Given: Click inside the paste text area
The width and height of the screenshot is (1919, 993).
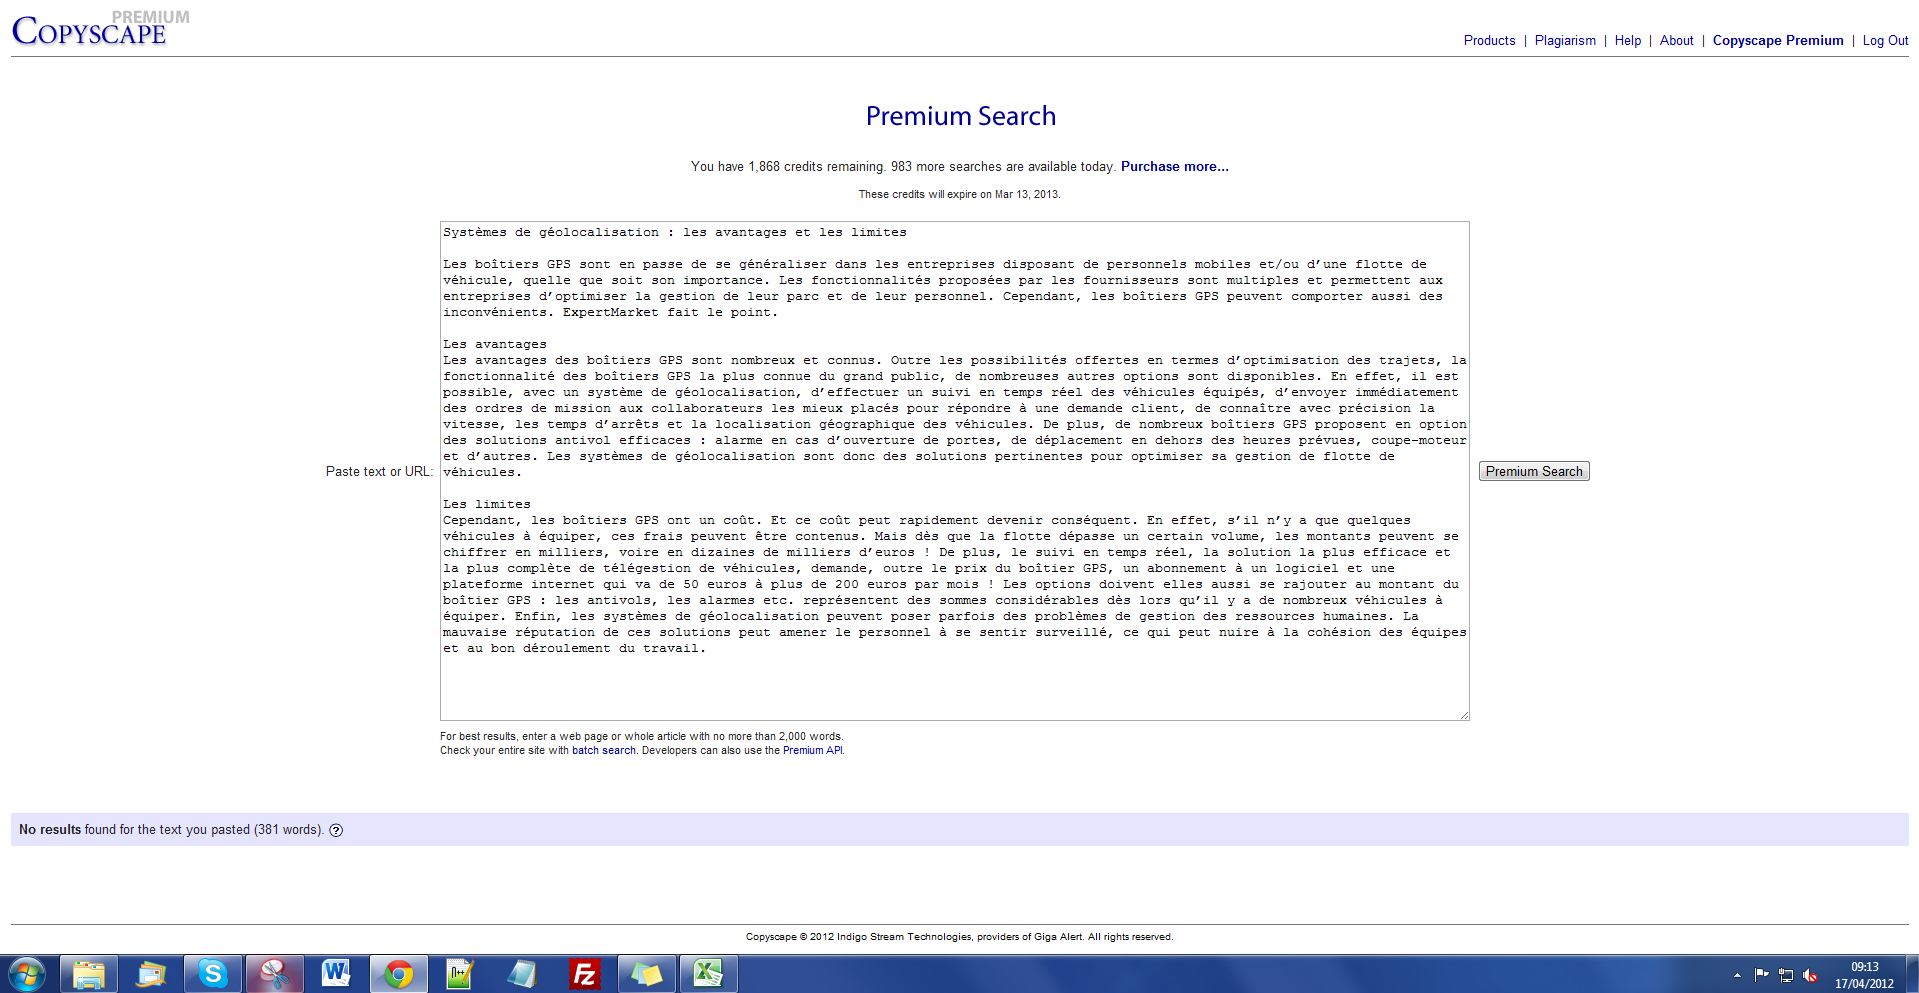Looking at the screenshot, I should coord(954,680).
